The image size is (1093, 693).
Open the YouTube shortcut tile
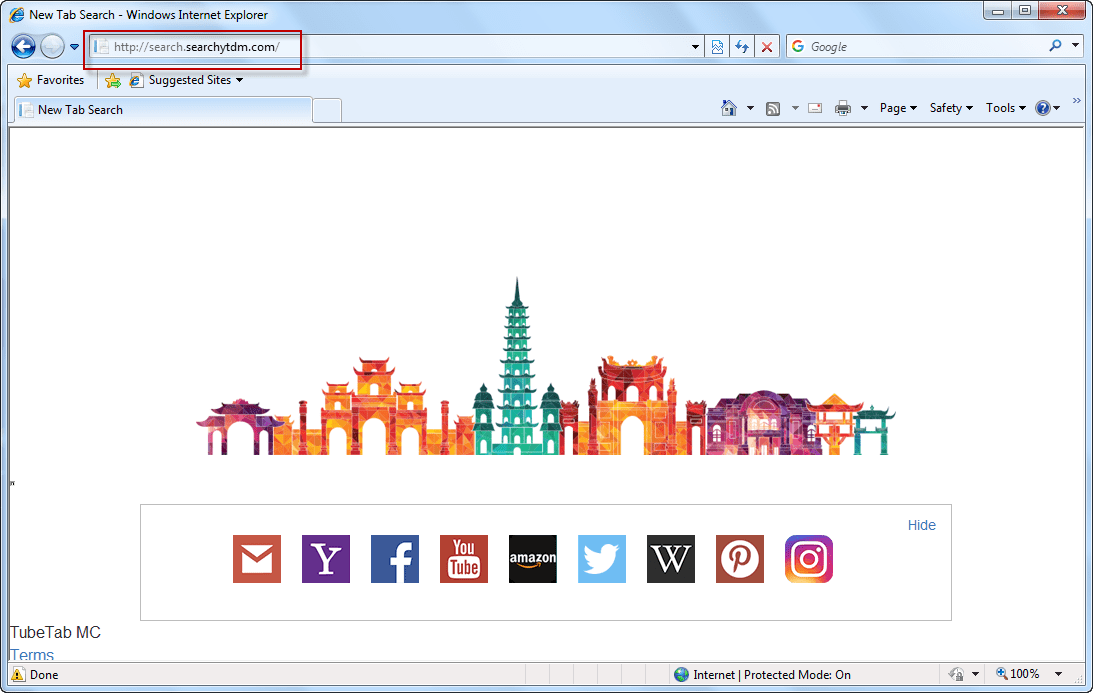[x=464, y=559]
